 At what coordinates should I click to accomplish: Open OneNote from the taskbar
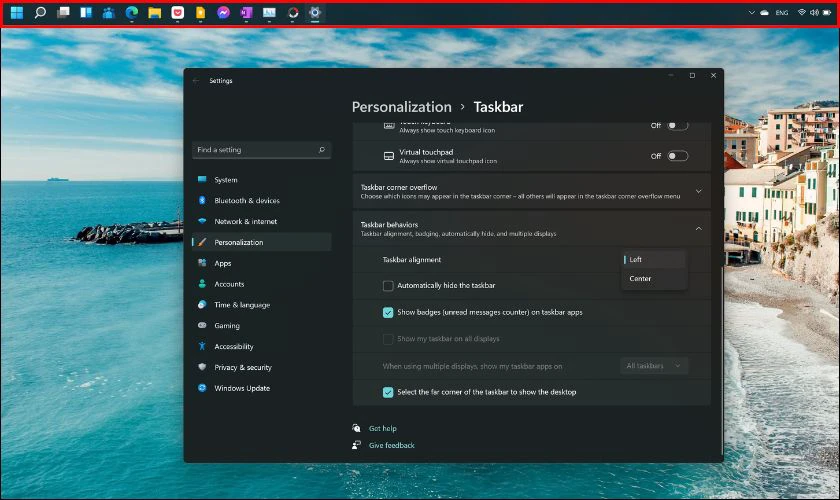(x=246, y=12)
